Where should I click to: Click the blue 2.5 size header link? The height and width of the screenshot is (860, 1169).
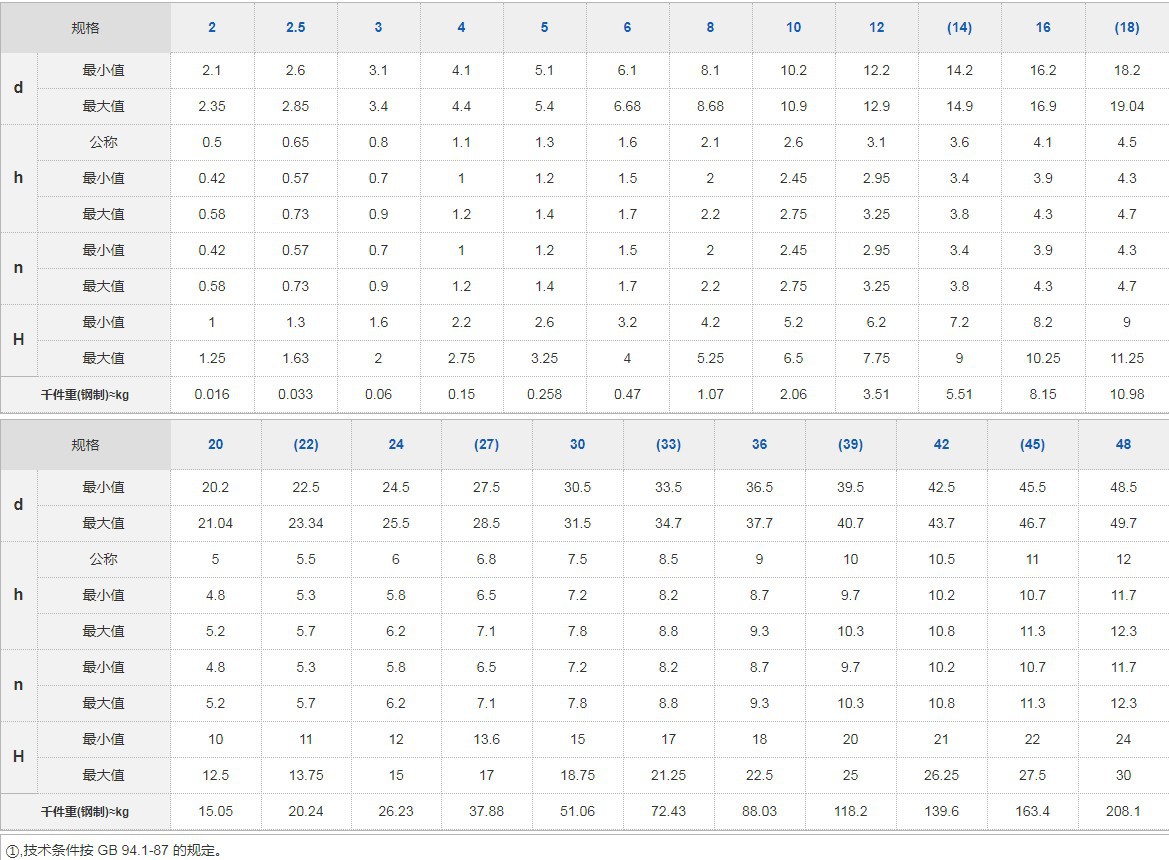click(x=295, y=27)
